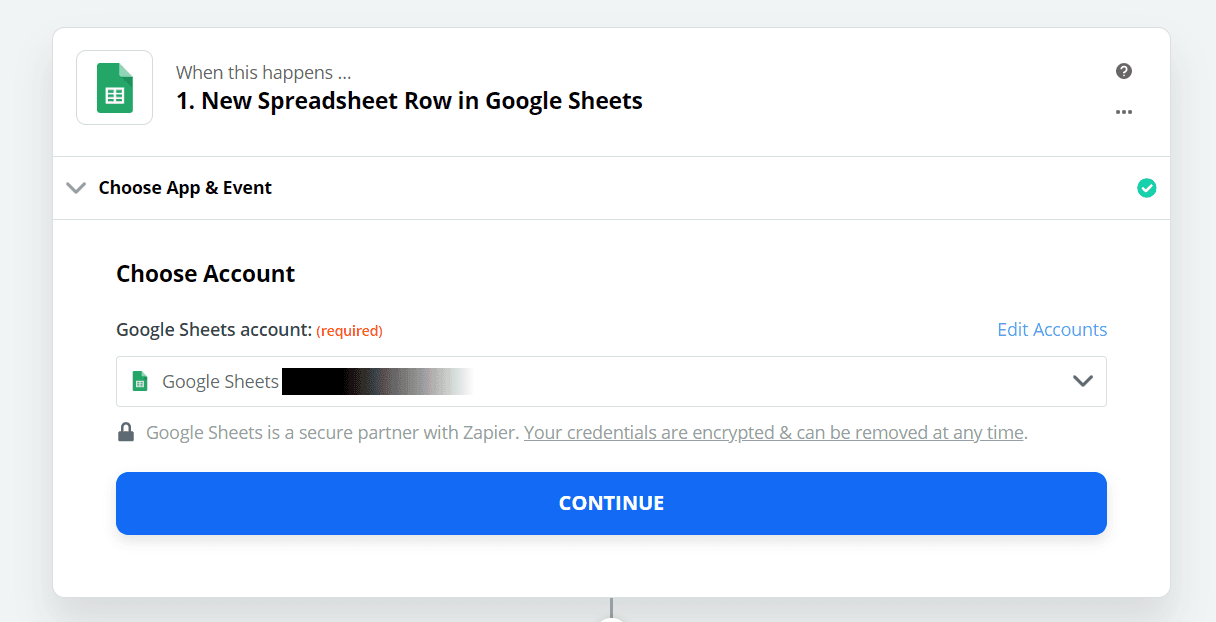Click the large Google Sheets app icon
The image size is (1216, 622).
(x=115, y=87)
